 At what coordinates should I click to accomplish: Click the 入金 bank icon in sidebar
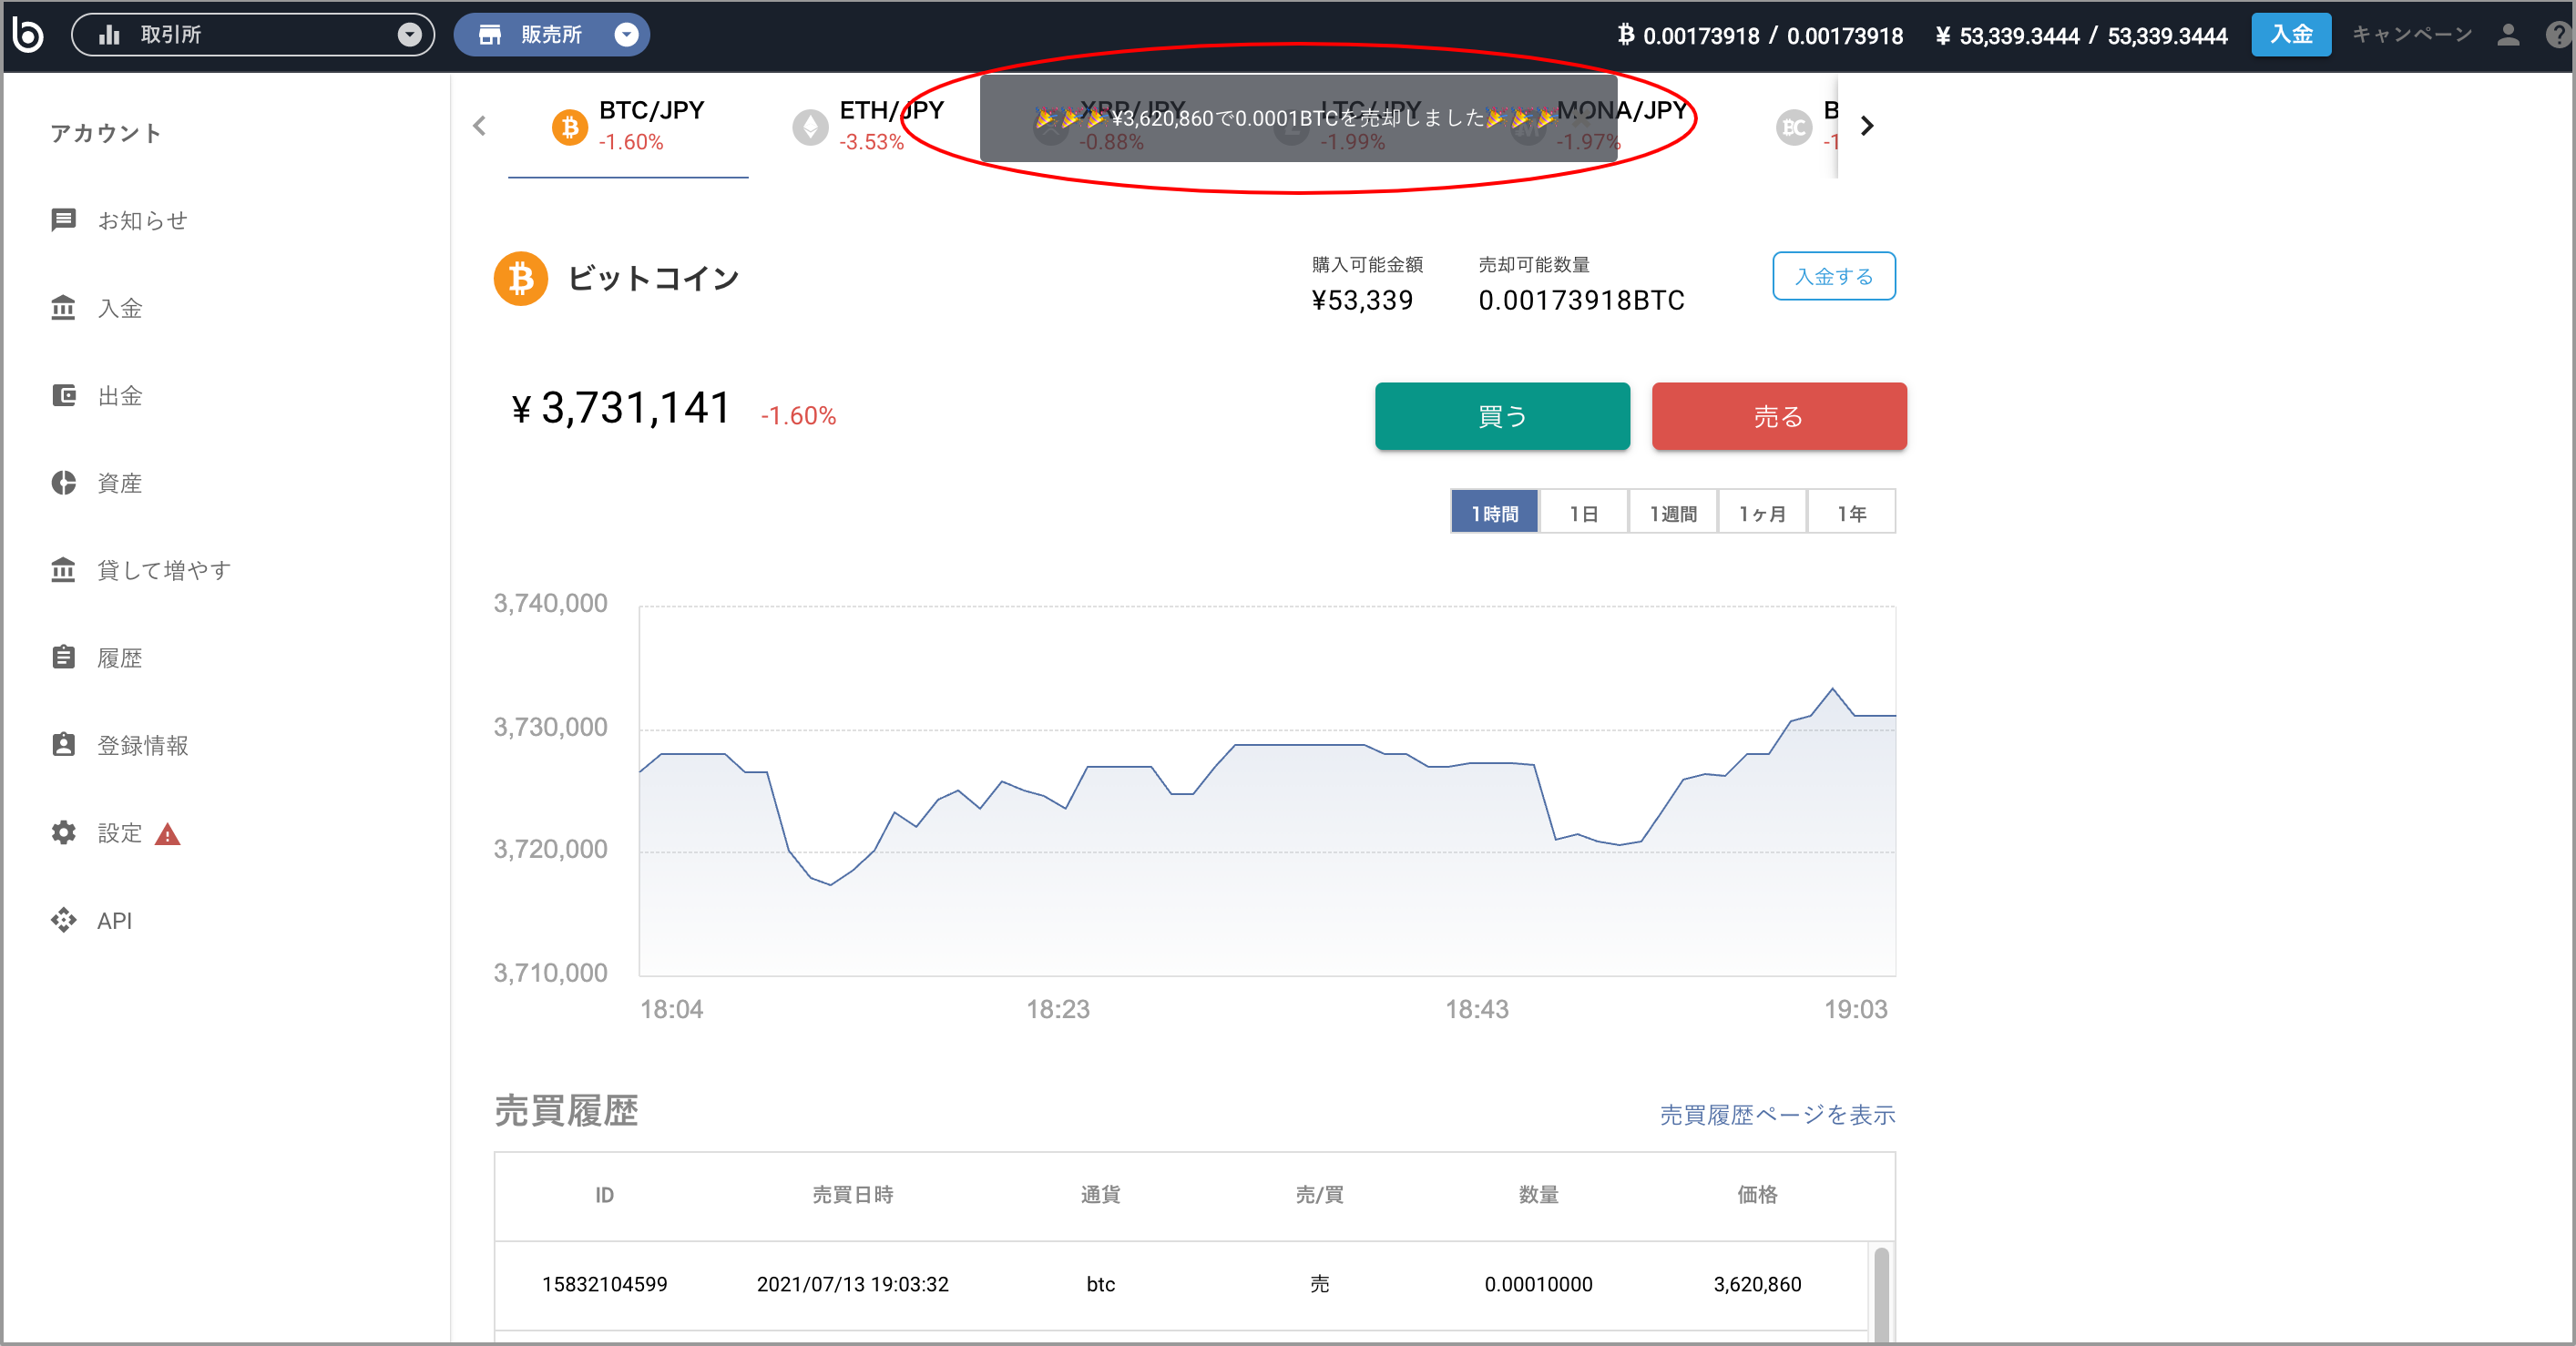63,308
